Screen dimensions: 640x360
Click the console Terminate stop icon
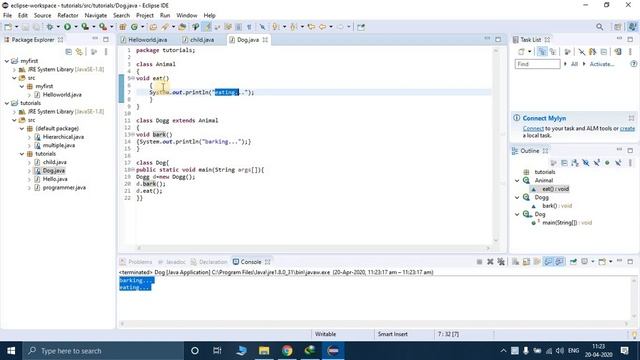(x=479, y=262)
